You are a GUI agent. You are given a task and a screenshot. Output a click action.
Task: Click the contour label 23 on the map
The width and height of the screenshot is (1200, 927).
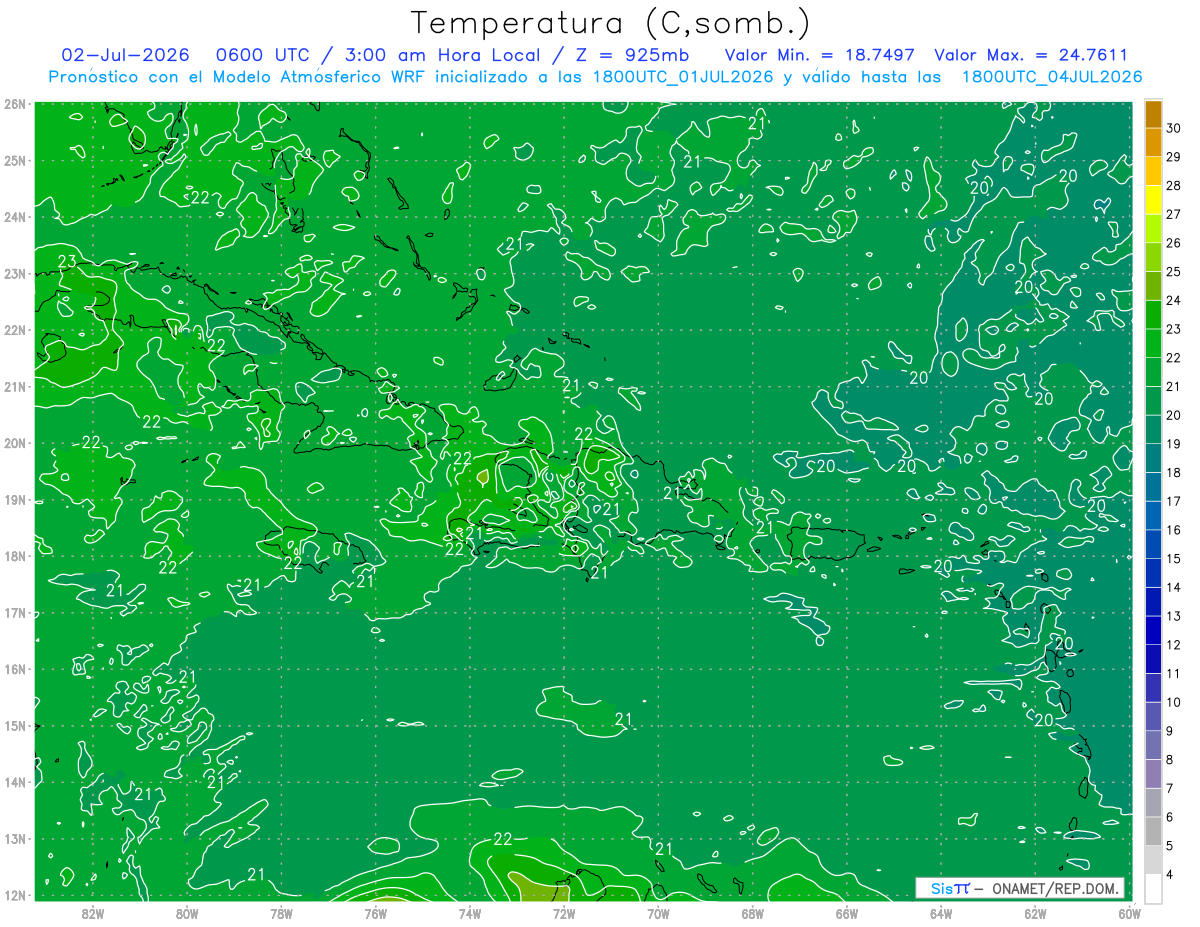tap(68, 262)
